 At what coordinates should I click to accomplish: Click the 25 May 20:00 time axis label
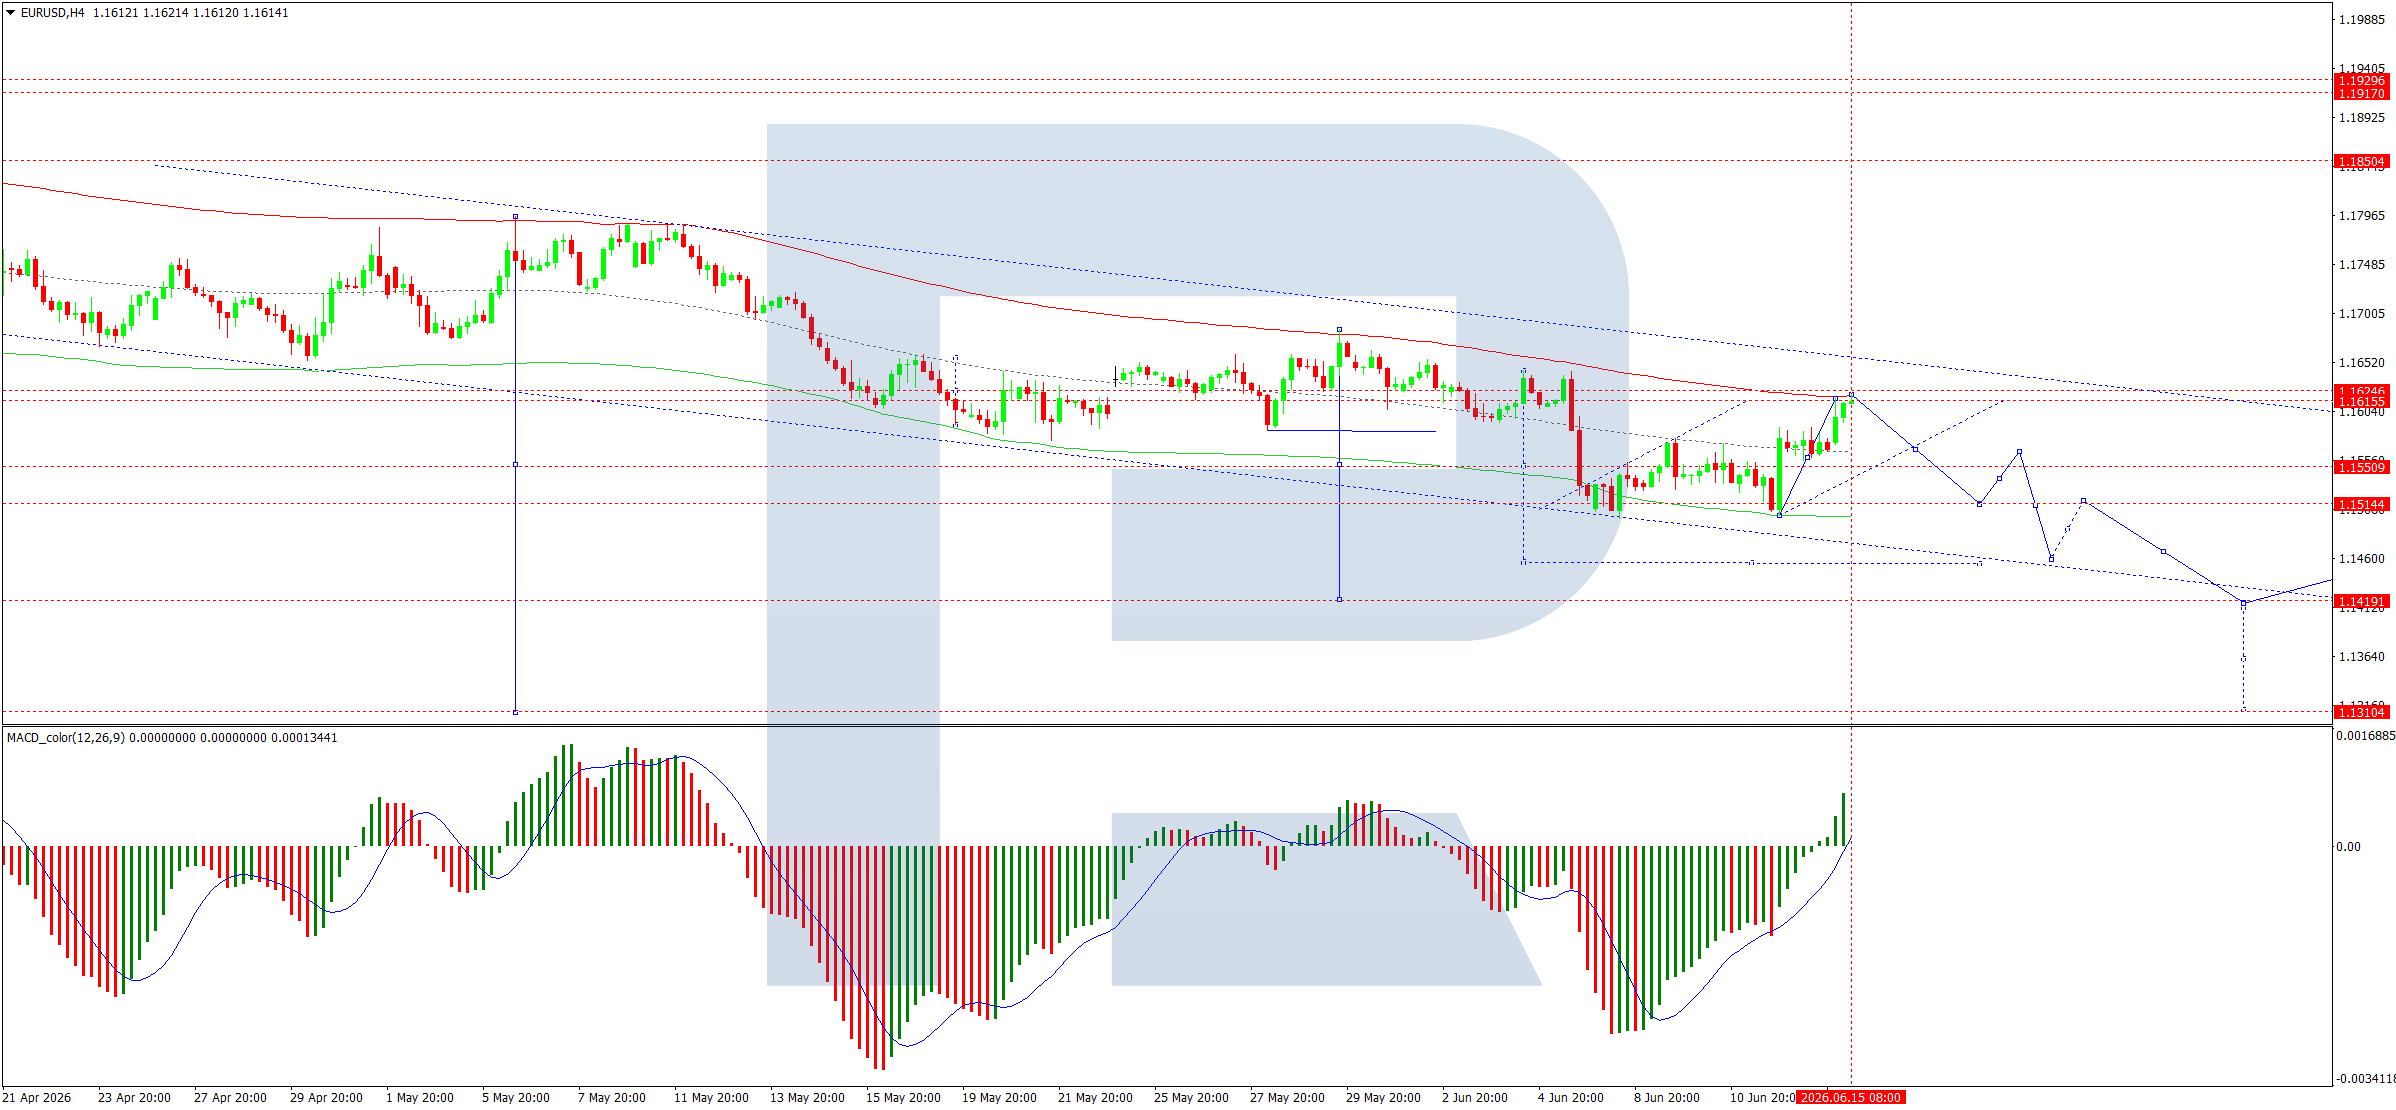[x=1191, y=1098]
